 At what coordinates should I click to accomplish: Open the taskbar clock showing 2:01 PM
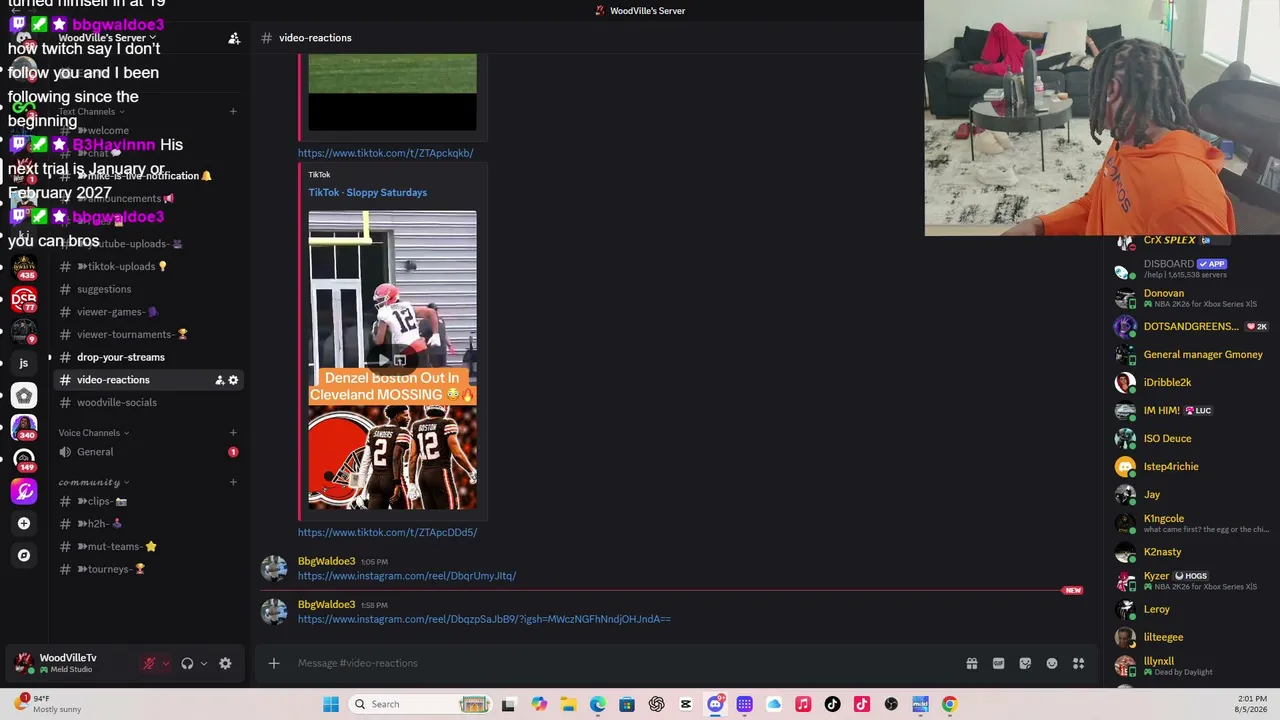pos(1251,704)
